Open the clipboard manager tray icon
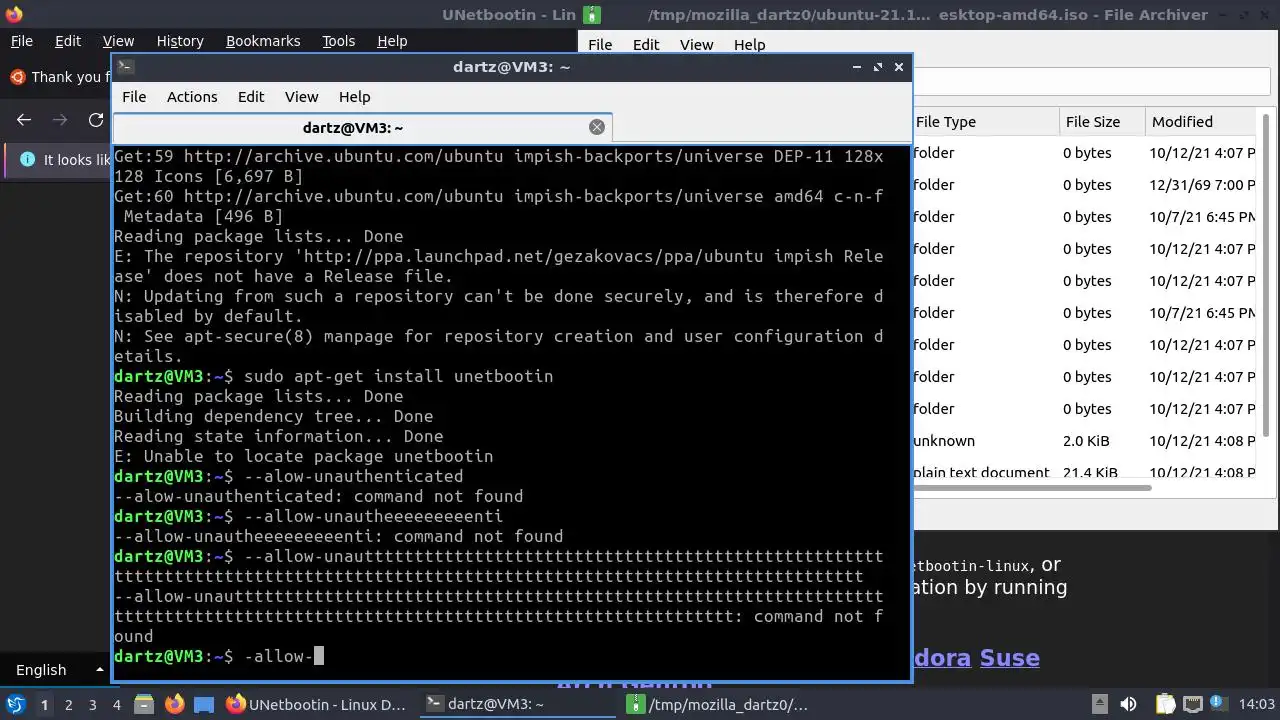1280x720 pixels. click(1165, 704)
